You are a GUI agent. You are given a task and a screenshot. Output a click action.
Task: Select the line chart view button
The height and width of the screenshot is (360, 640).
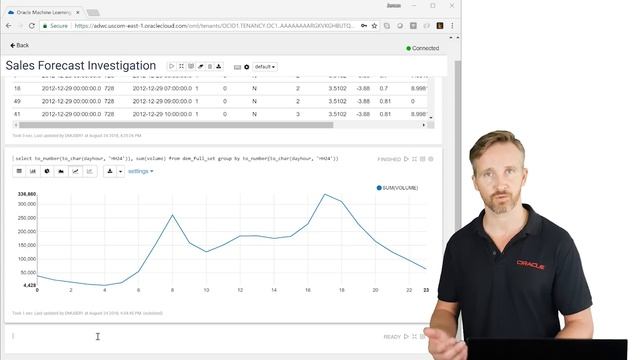click(x=76, y=171)
